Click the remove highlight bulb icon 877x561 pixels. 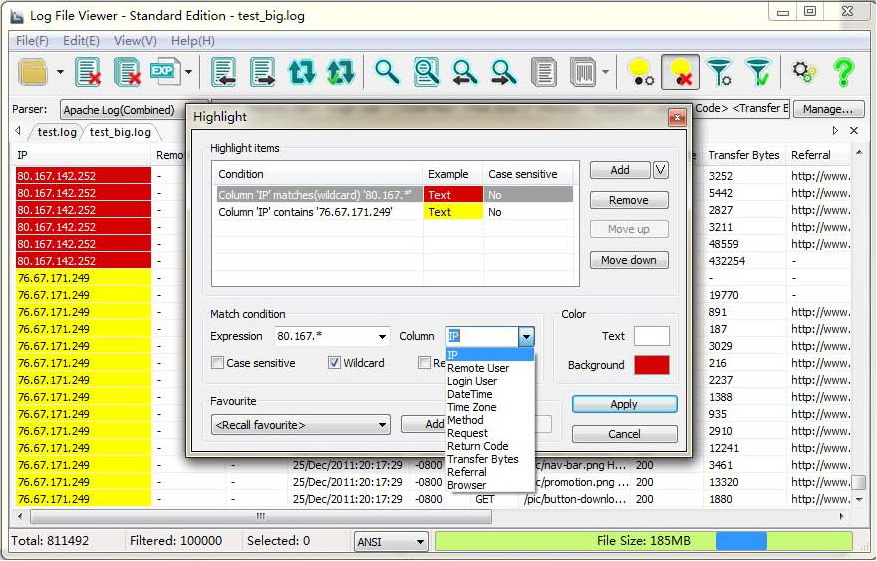[x=680, y=72]
